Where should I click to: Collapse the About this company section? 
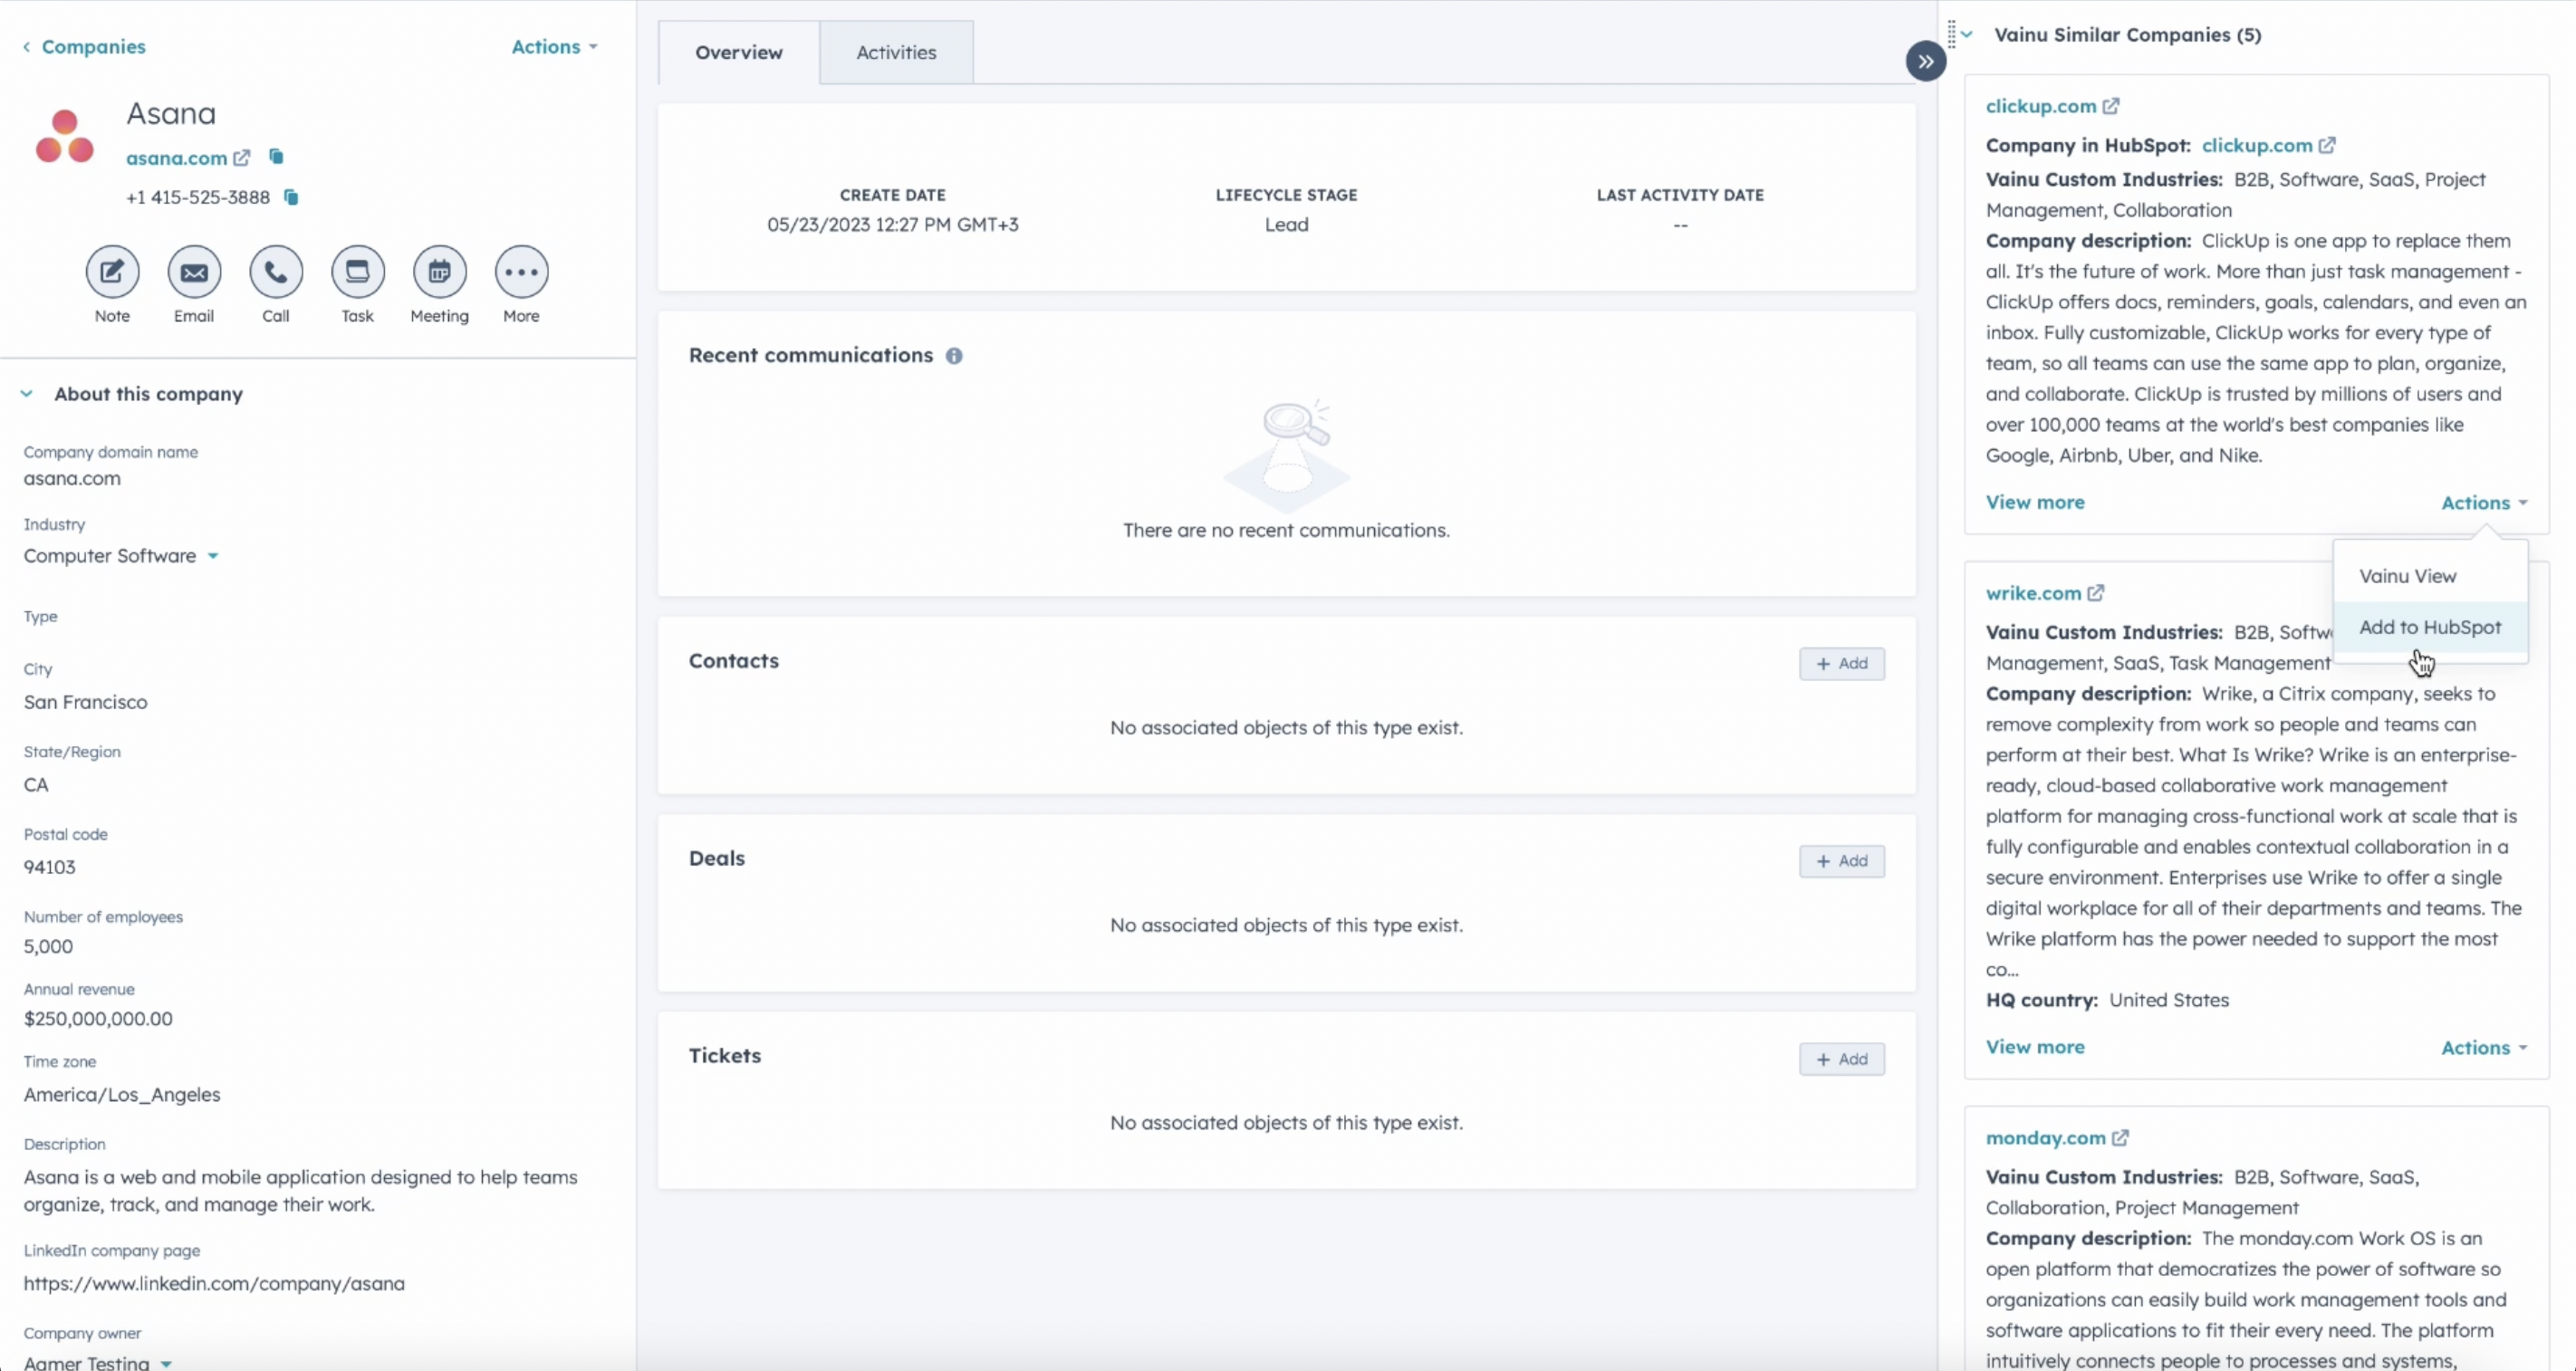coord(27,394)
